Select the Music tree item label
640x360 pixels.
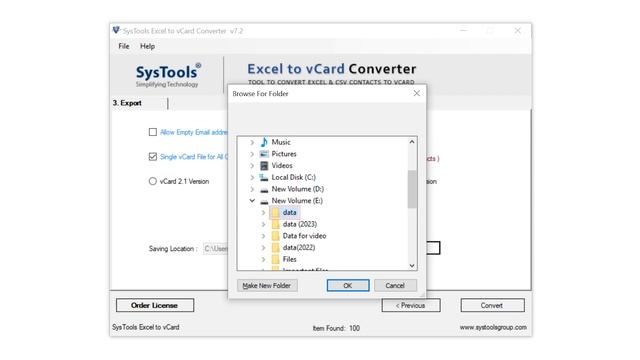tap(281, 142)
